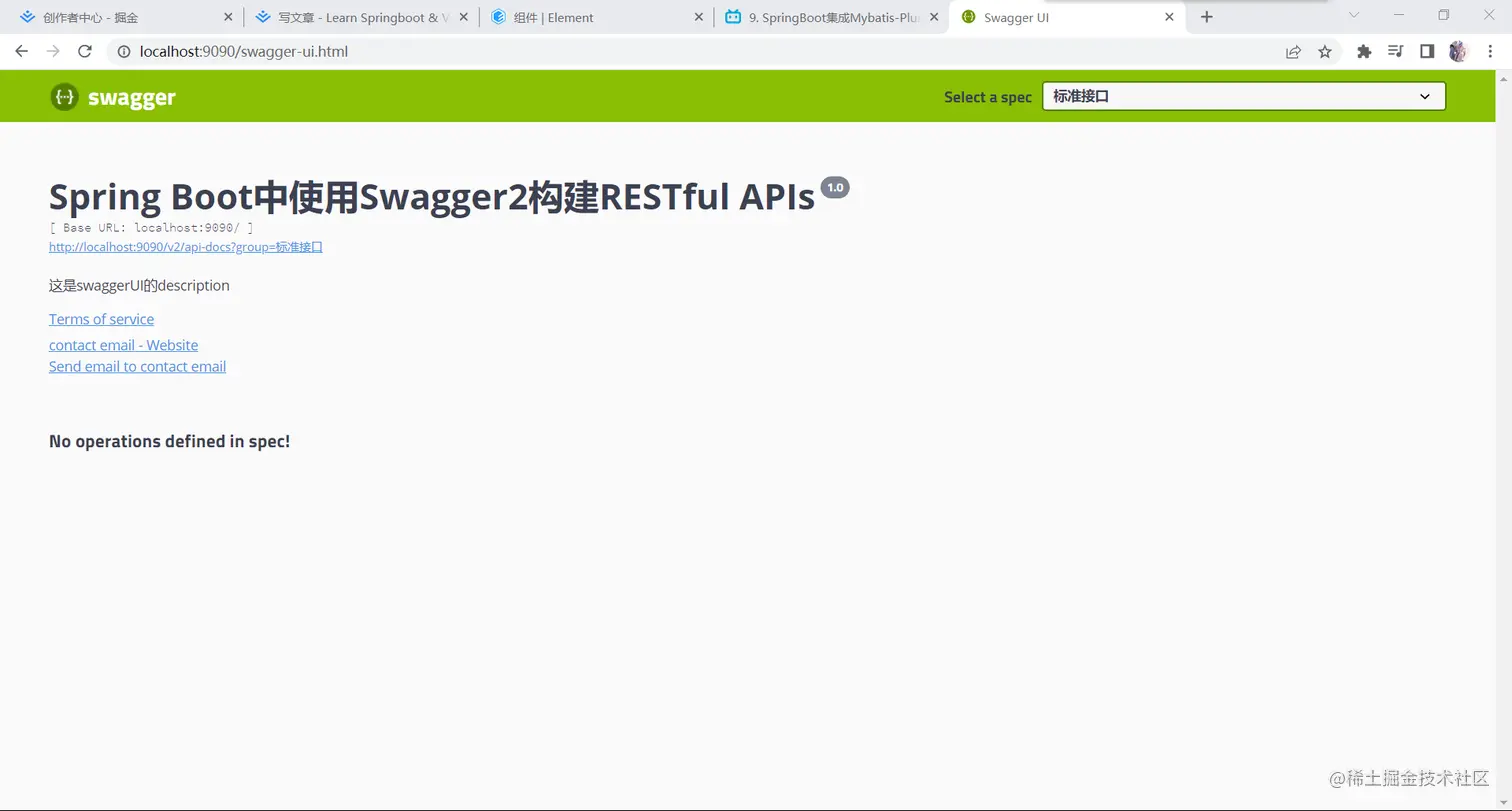Toggle the browser side panel icon
The height and width of the screenshot is (811, 1512).
(x=1427, y=51)
